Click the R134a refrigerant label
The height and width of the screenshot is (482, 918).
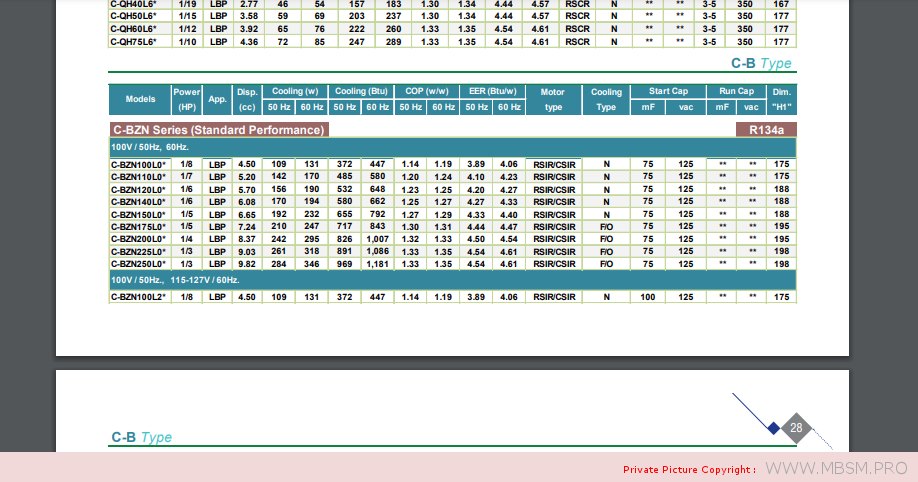(x=766, y=130)
